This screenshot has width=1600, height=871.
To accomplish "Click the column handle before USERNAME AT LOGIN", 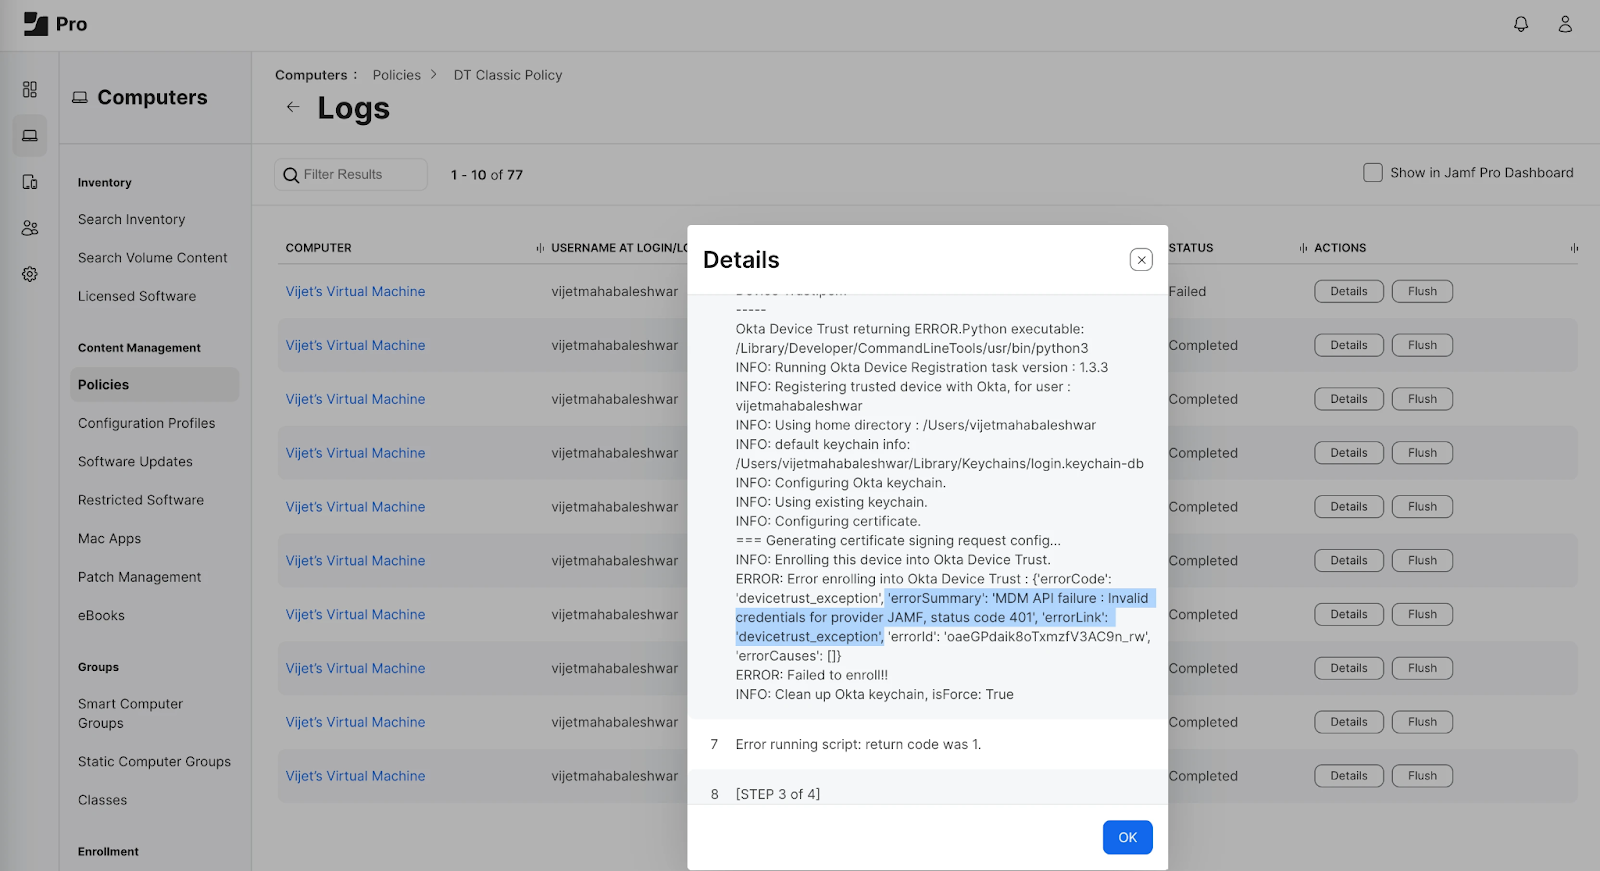I will tap(540, 248).
